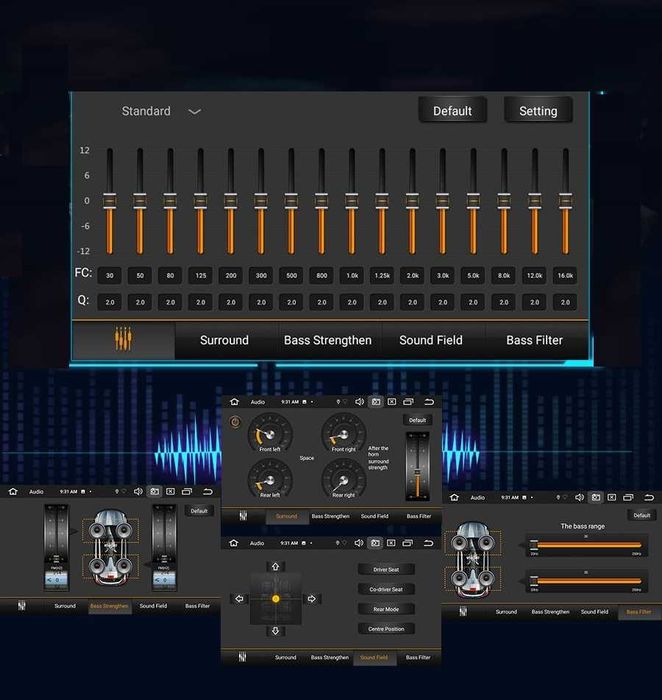
Task: Tap home icon in bass filter screen
Action: pos(454,497)
